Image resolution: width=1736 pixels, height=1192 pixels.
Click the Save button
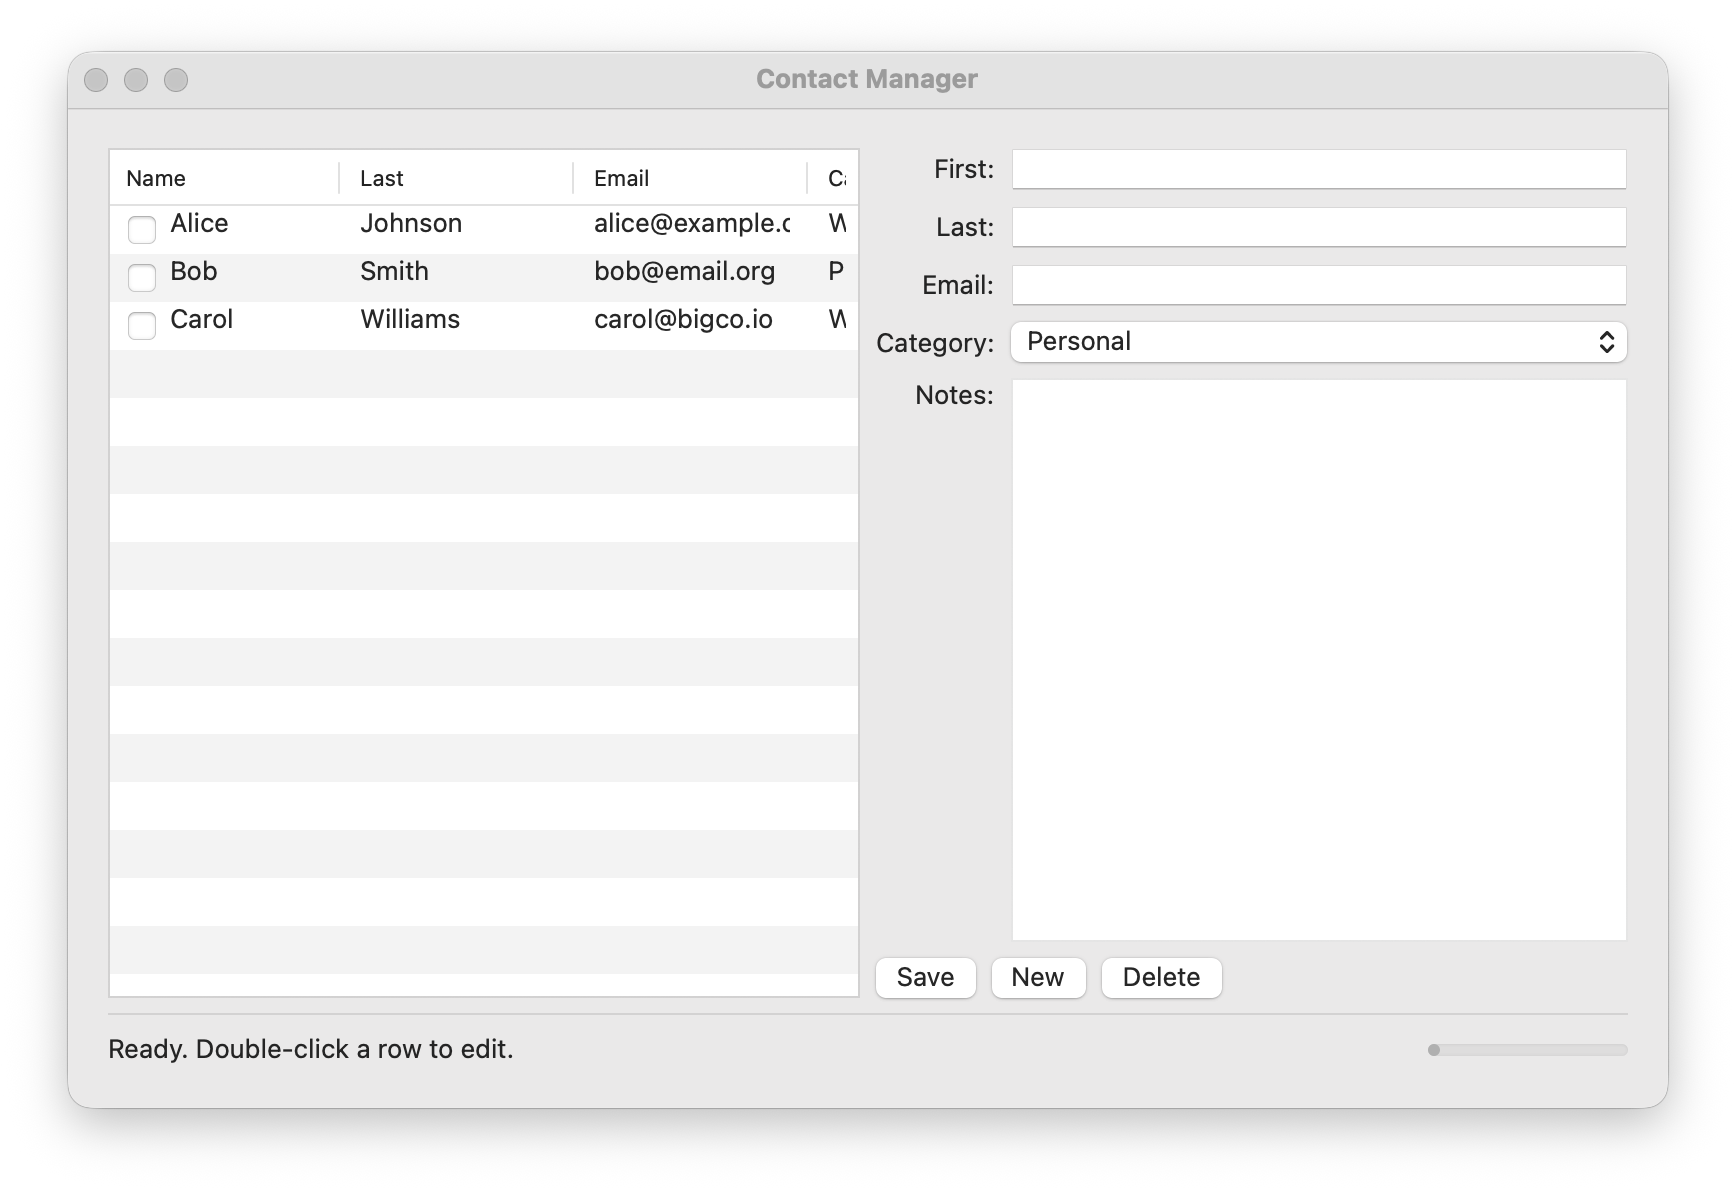925,977
